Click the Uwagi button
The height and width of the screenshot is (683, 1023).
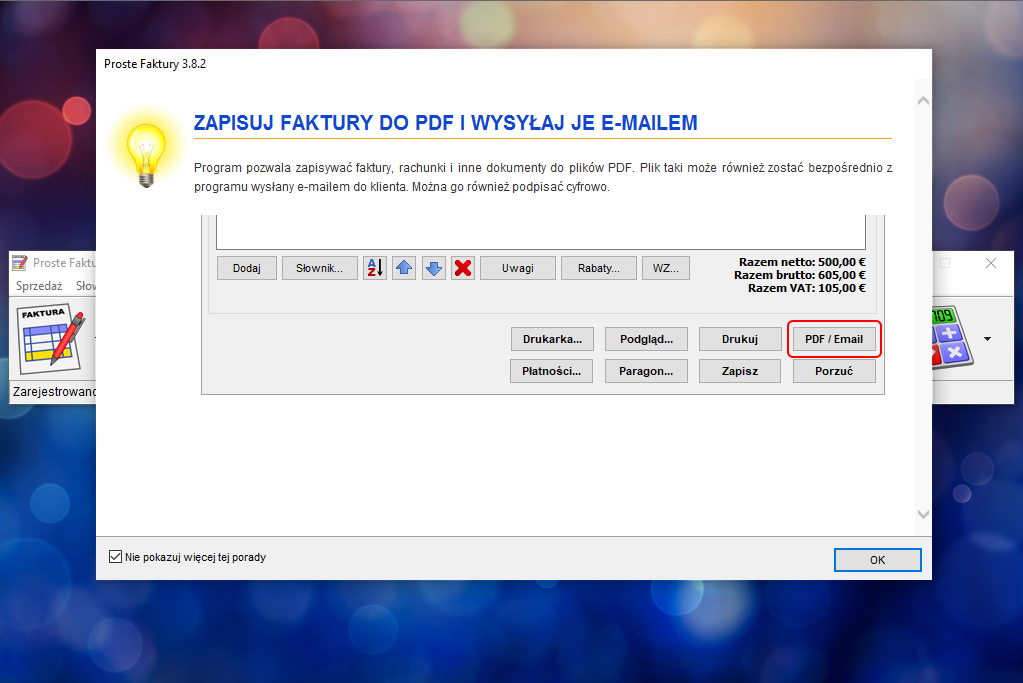pyautogui.click(x=518, y=268)
